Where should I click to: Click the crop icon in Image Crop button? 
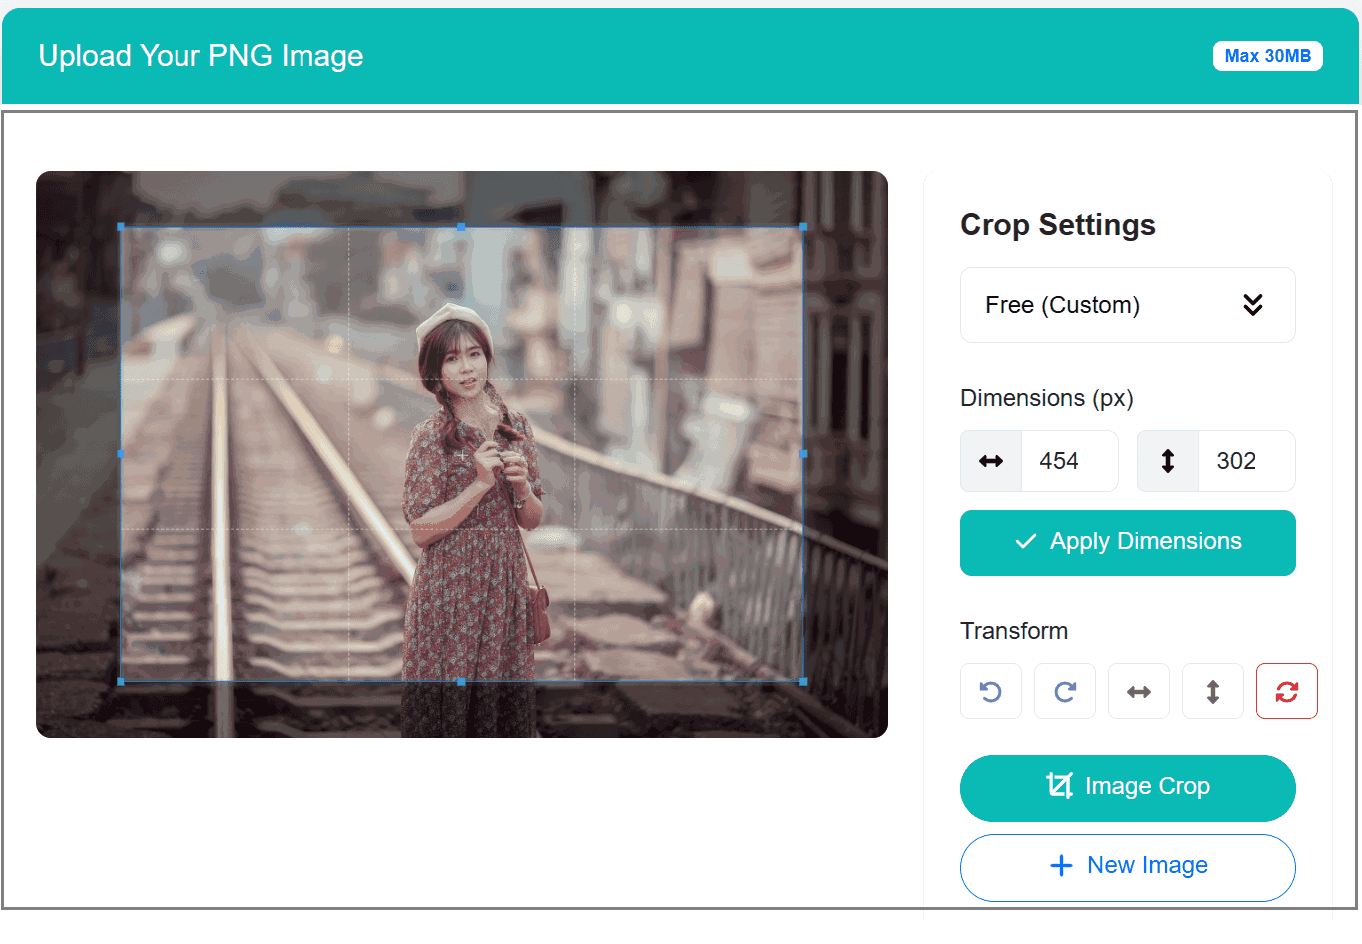(x=1059, y=786)
